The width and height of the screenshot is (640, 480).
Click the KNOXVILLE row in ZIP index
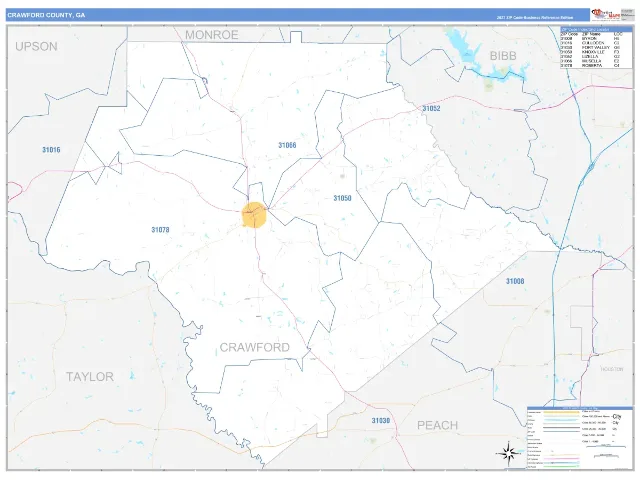pos(591,52)
